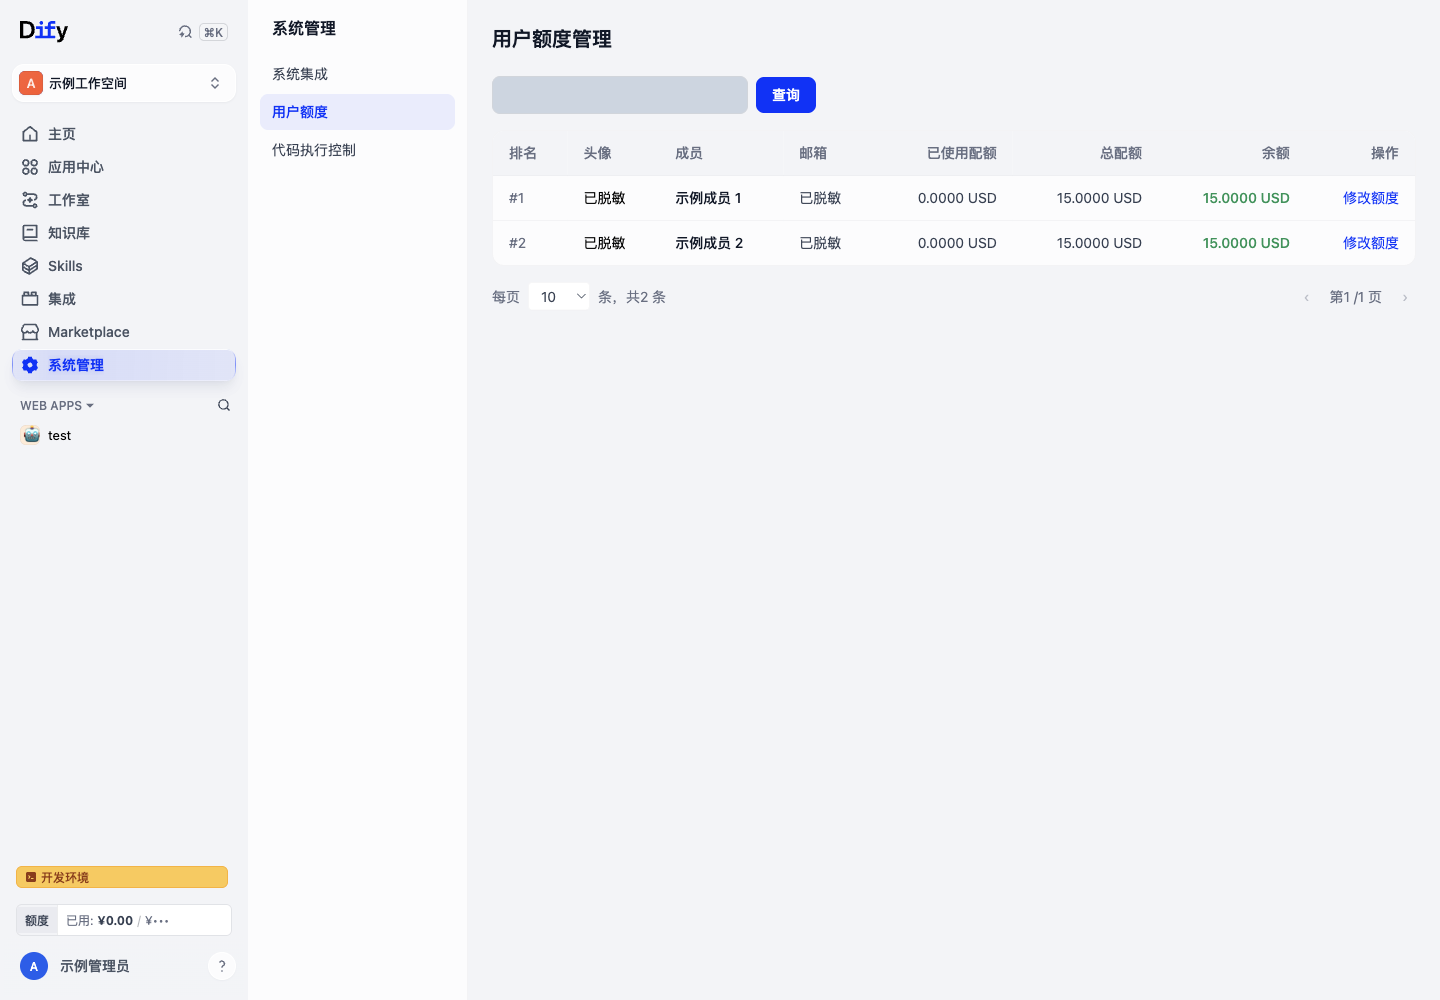Open Marketplace from the sidebar
Screen dimensions: 1440x1000
tap(124, 332)
